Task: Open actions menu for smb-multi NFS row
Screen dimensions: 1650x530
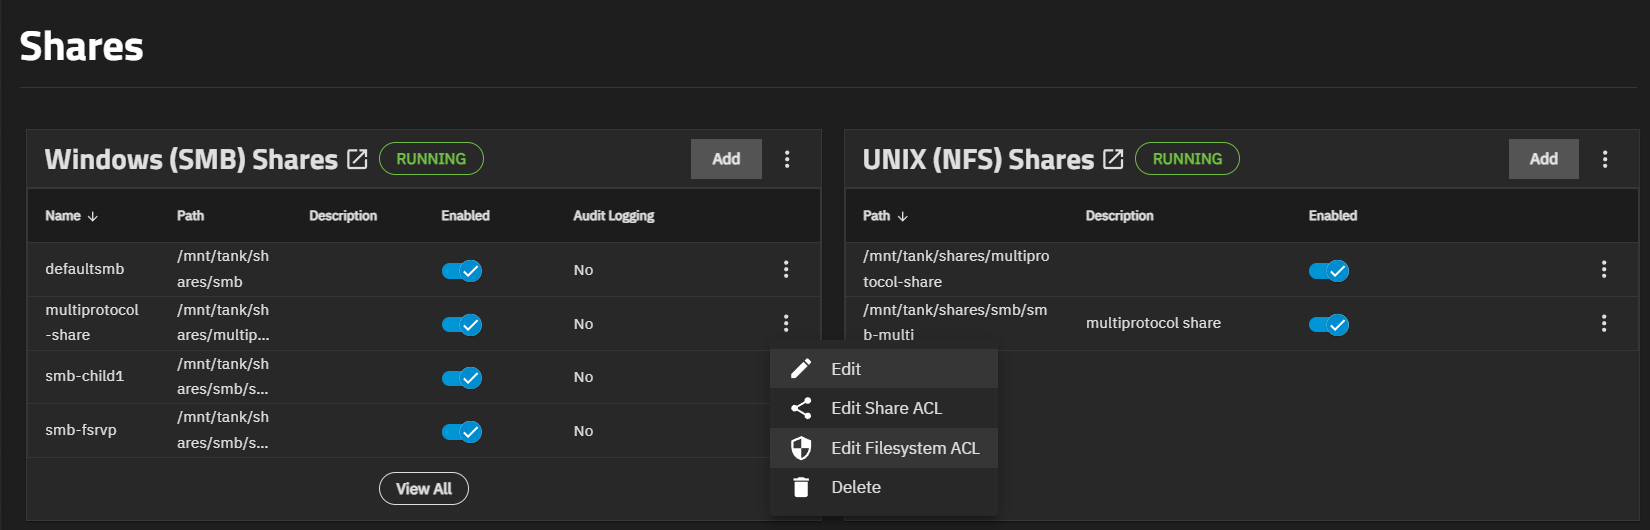Action: (x=1604, y=323)
